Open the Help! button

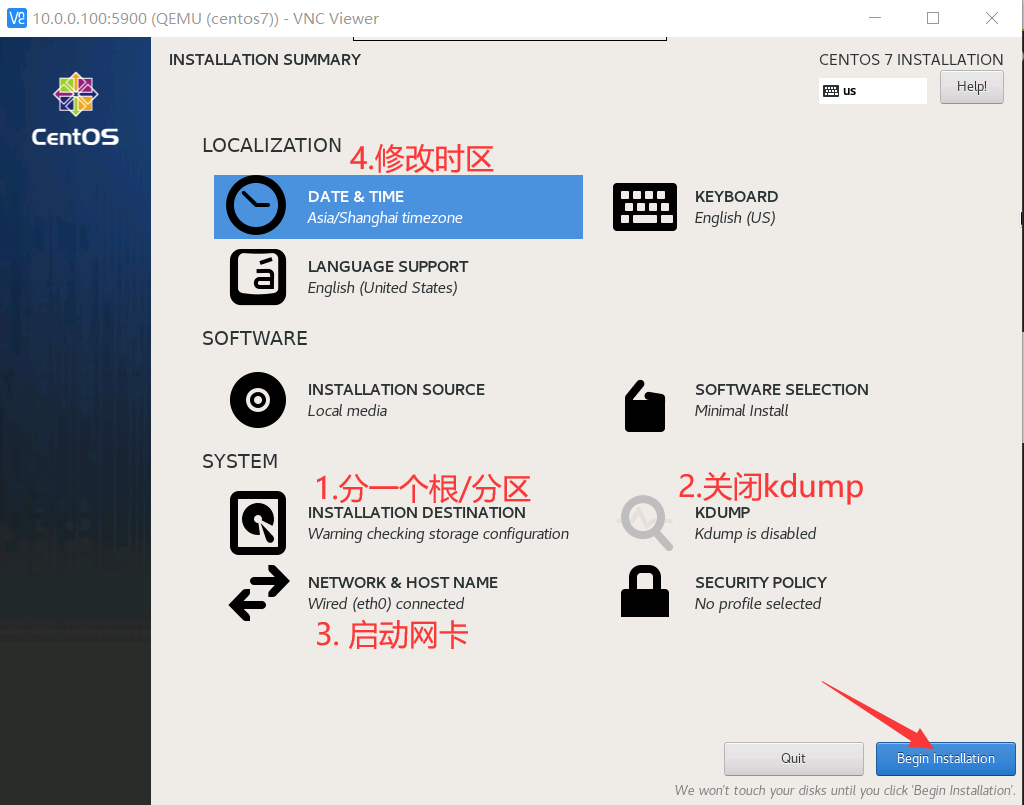coord(972,87)
